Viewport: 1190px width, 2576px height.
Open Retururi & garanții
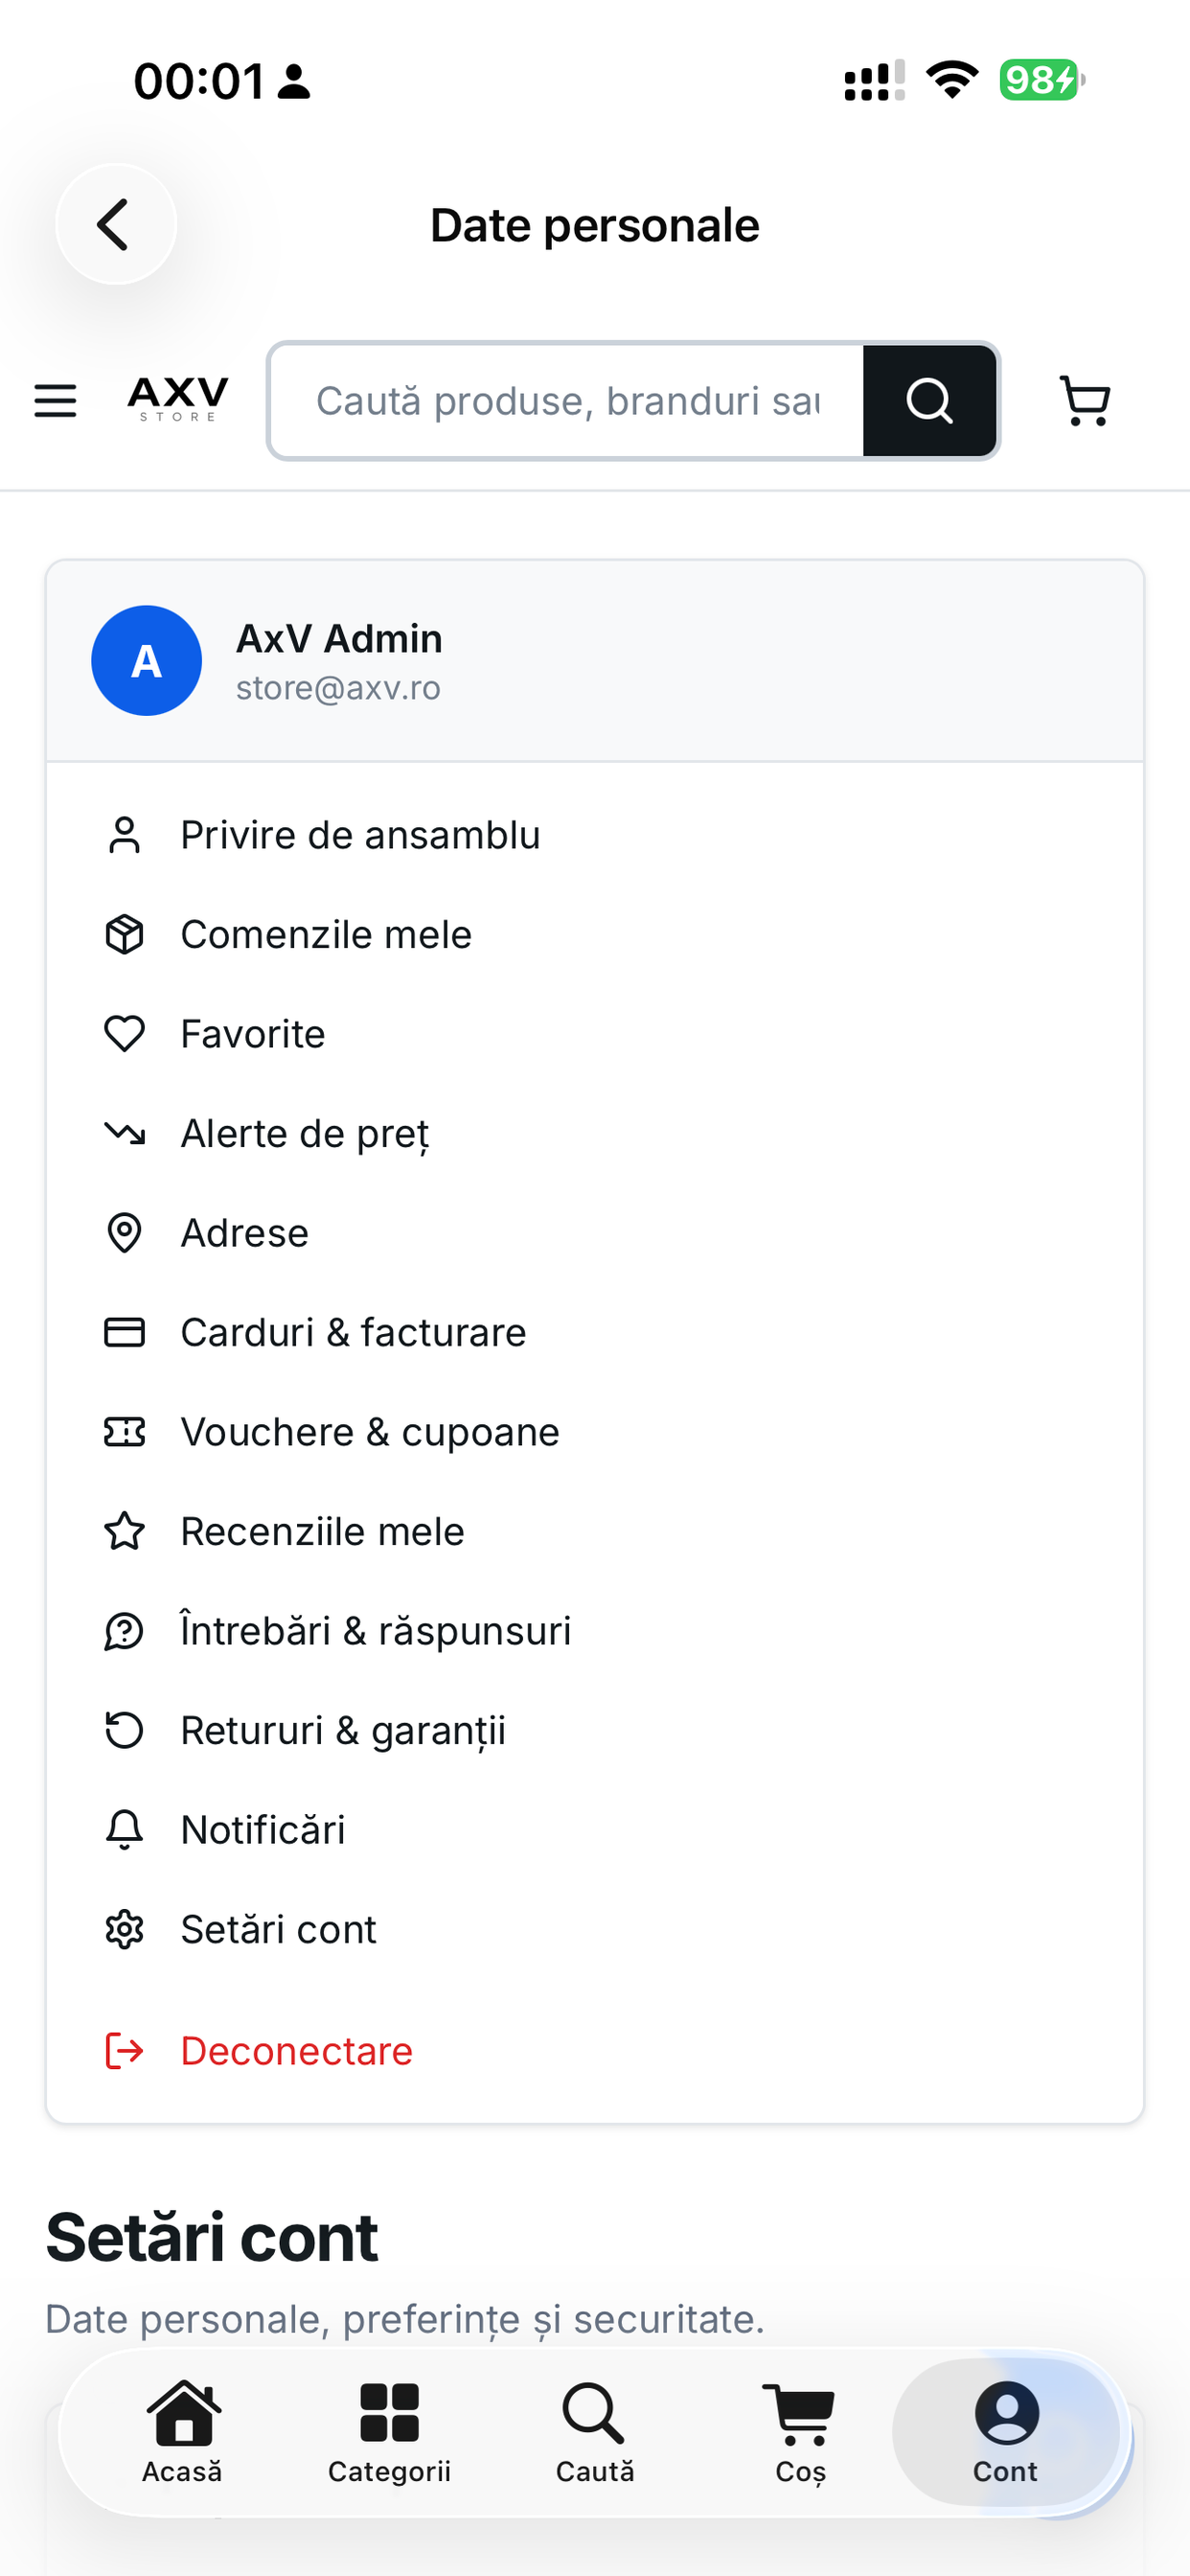595,1730
